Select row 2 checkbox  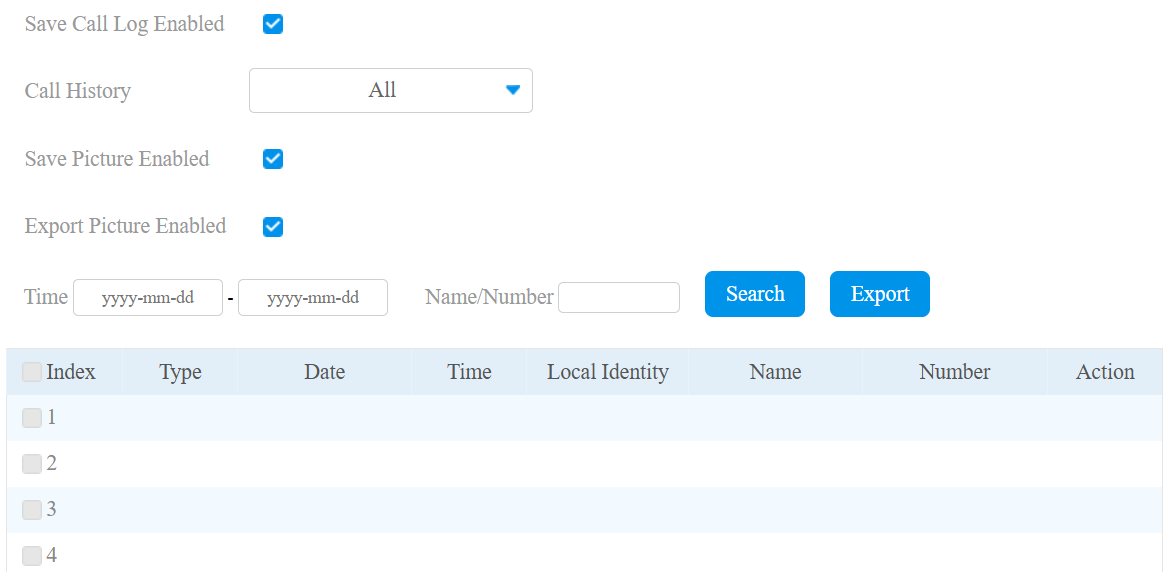pyautogui.click(x=32, y=464)
